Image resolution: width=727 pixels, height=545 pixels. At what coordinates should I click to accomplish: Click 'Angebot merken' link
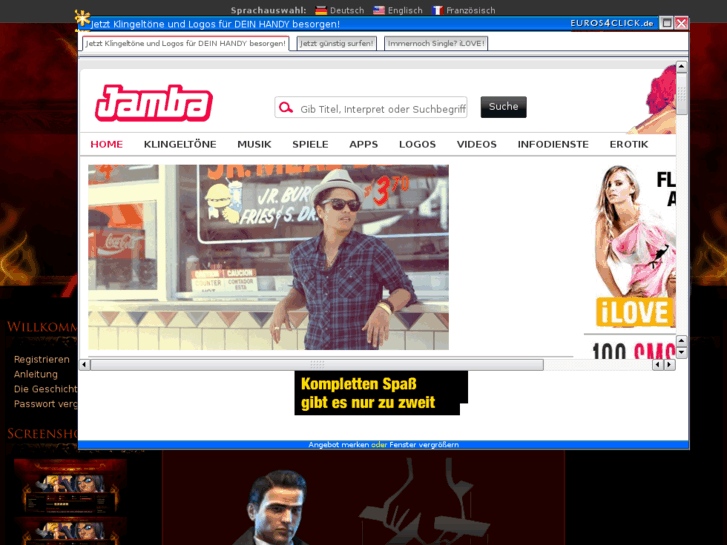338,444
